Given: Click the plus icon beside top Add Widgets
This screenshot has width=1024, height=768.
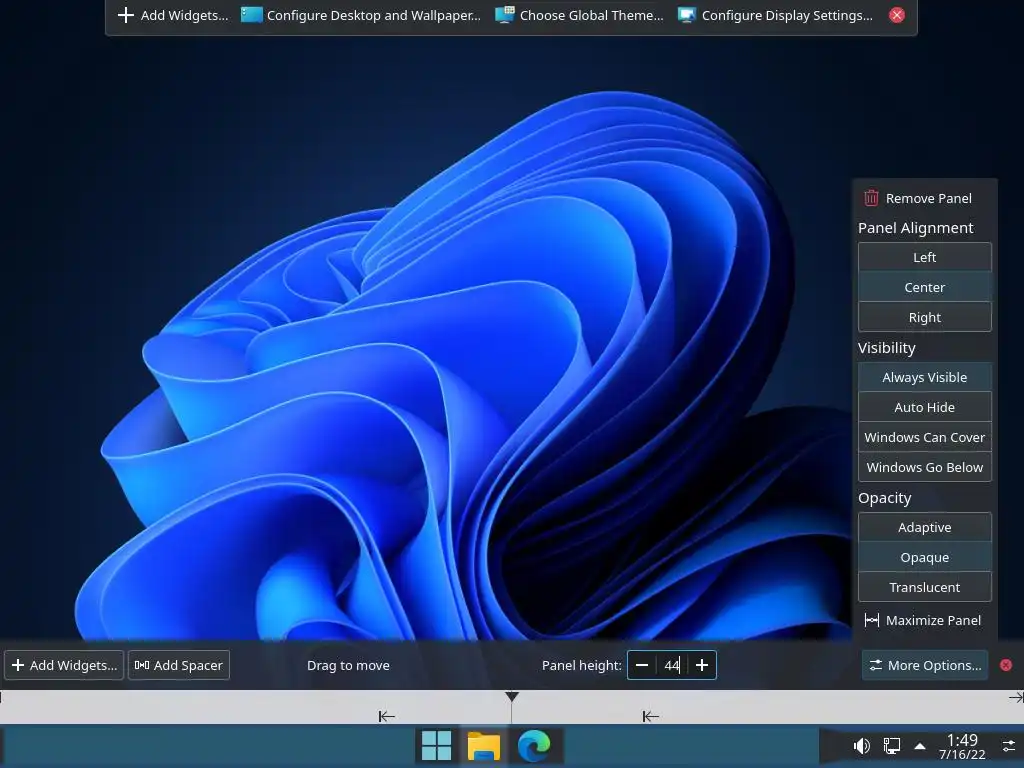Looking at the screenshot, I should tap(125, 15).
